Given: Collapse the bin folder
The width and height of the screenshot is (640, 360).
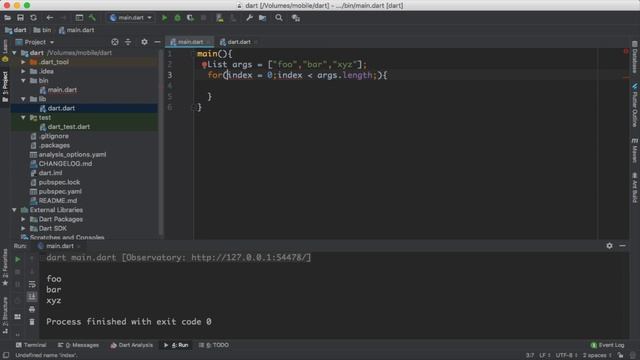Looking at the screenshot, I should click(x=23, y=81).
